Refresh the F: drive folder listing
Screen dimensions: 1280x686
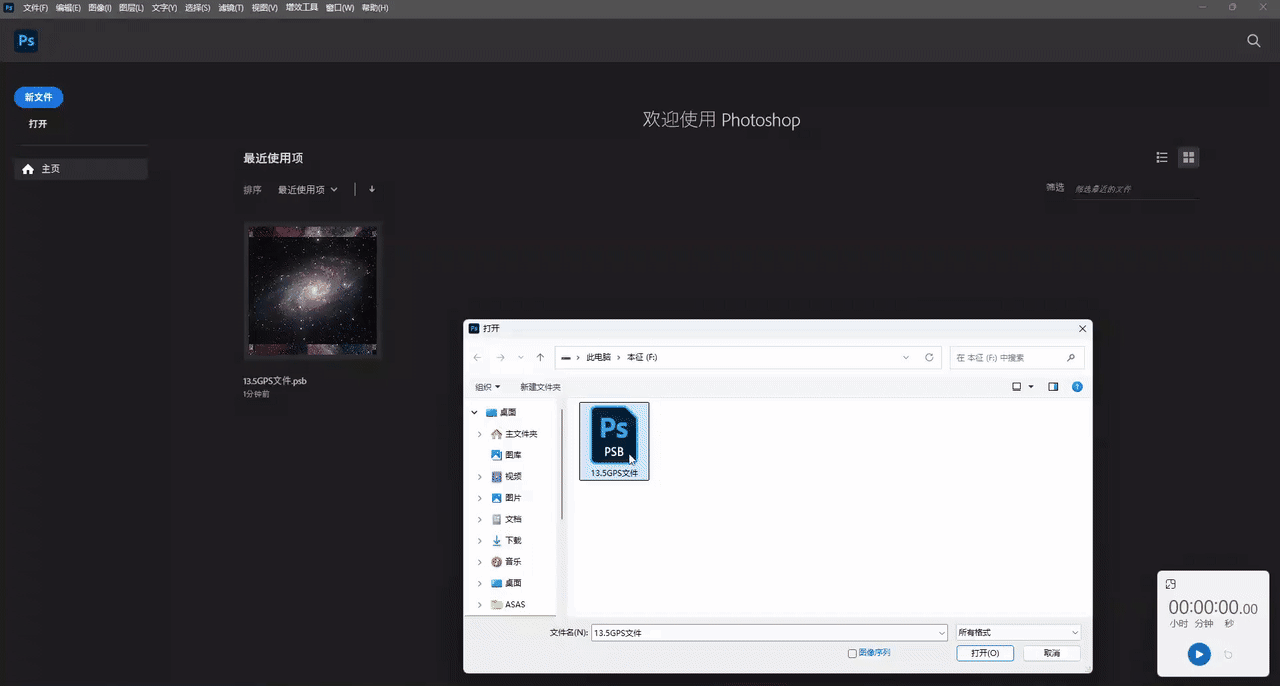point(929,357)
